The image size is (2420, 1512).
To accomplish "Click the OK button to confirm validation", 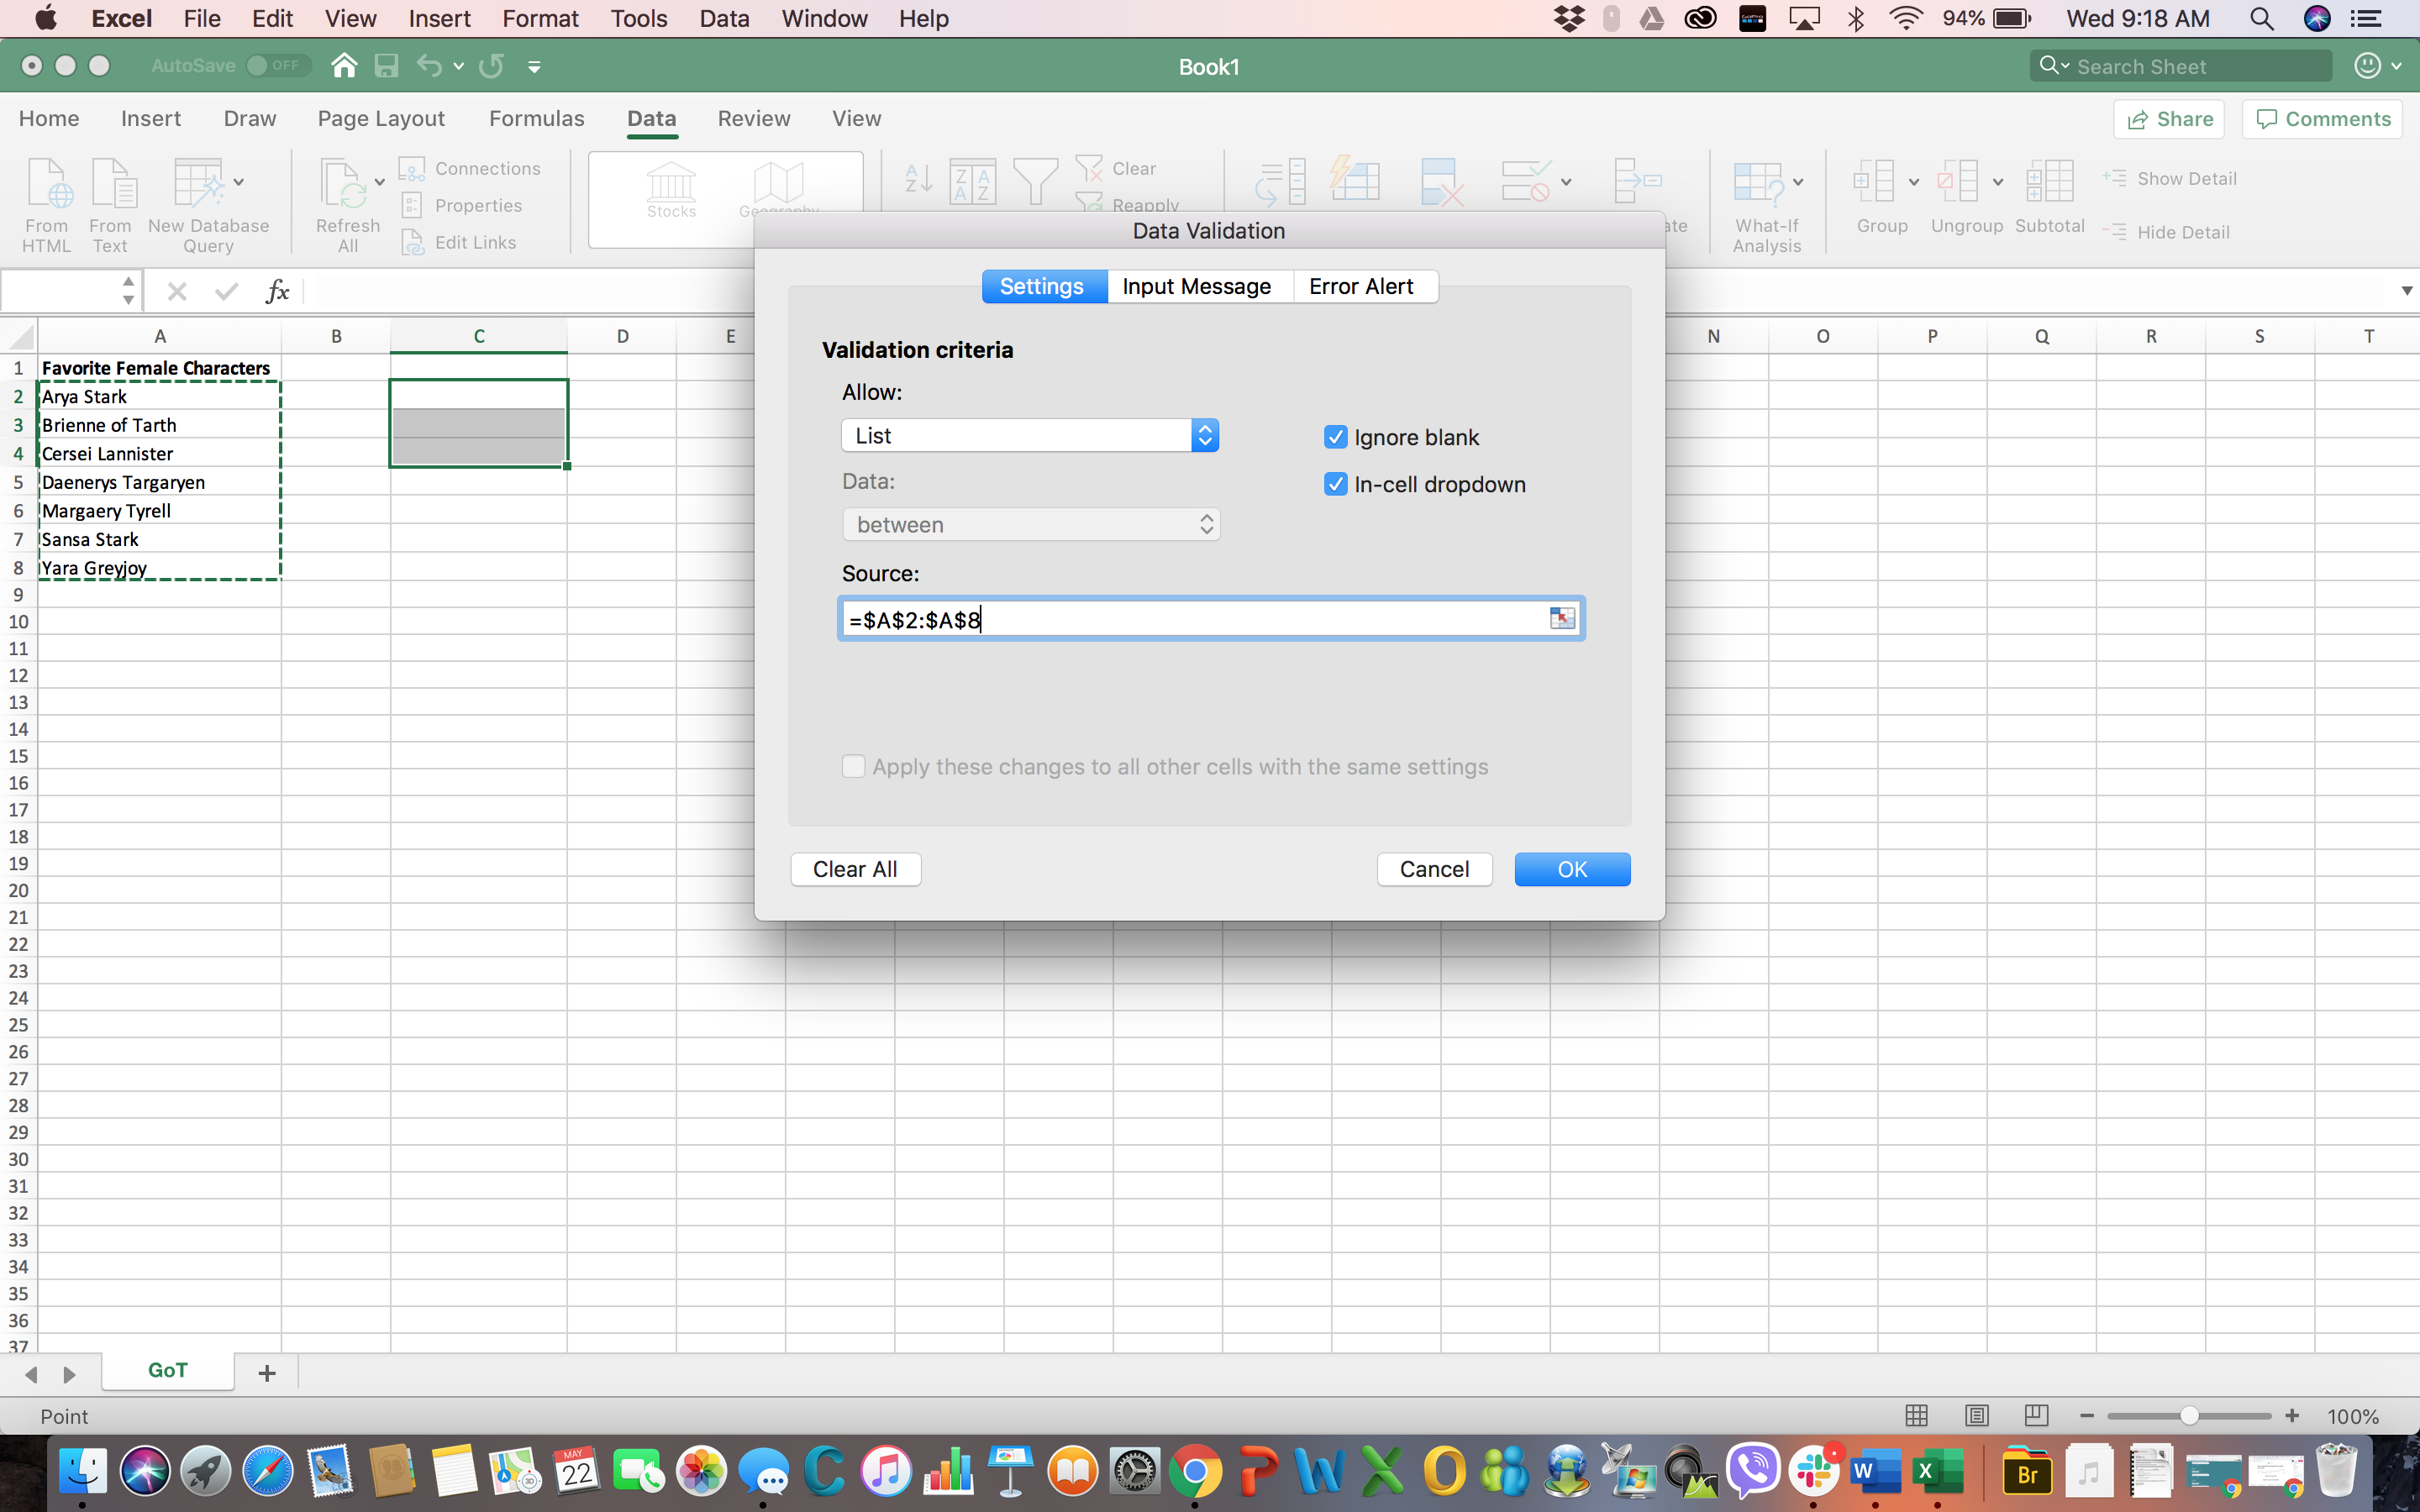I will click(1570, 868).
